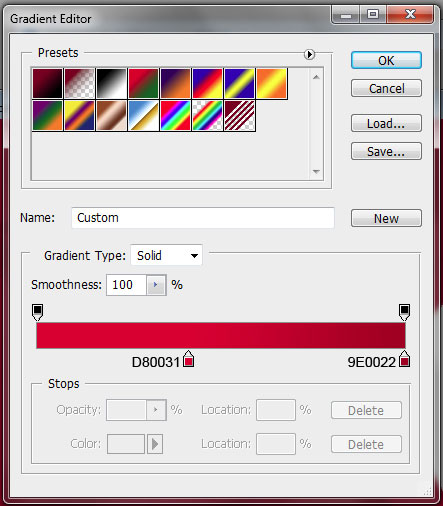Pick the chrome gradient preset
Image resolution: width=443 pixels, height=506 pixels.
pyautogui.click(x=143, y=115)
